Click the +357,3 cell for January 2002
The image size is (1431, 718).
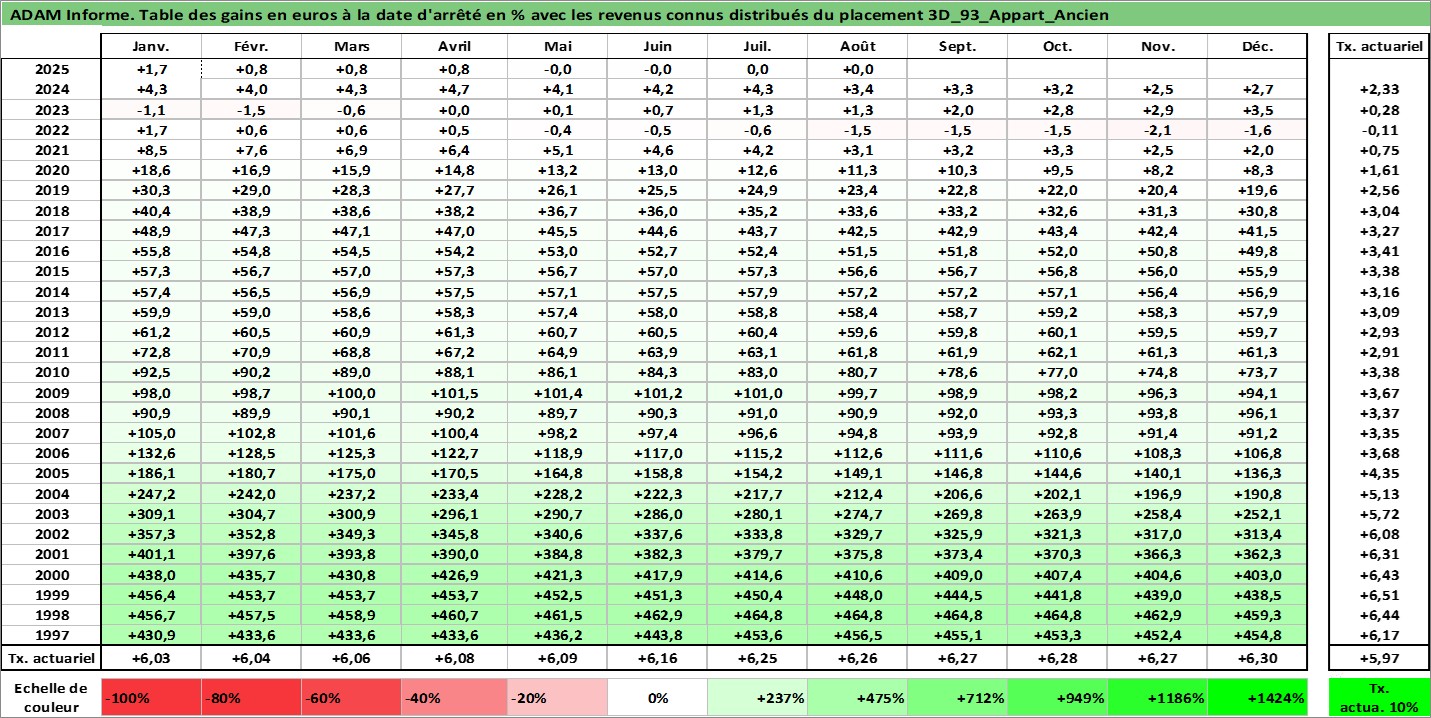coord(151,534)
